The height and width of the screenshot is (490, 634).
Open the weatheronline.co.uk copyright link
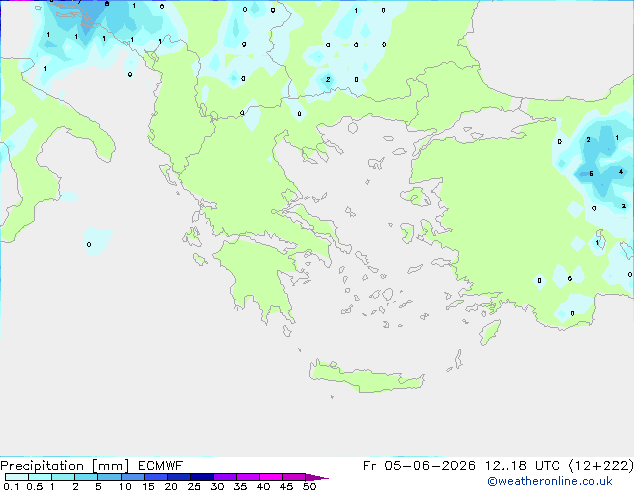pyautogui.click(x=550, y=481)
